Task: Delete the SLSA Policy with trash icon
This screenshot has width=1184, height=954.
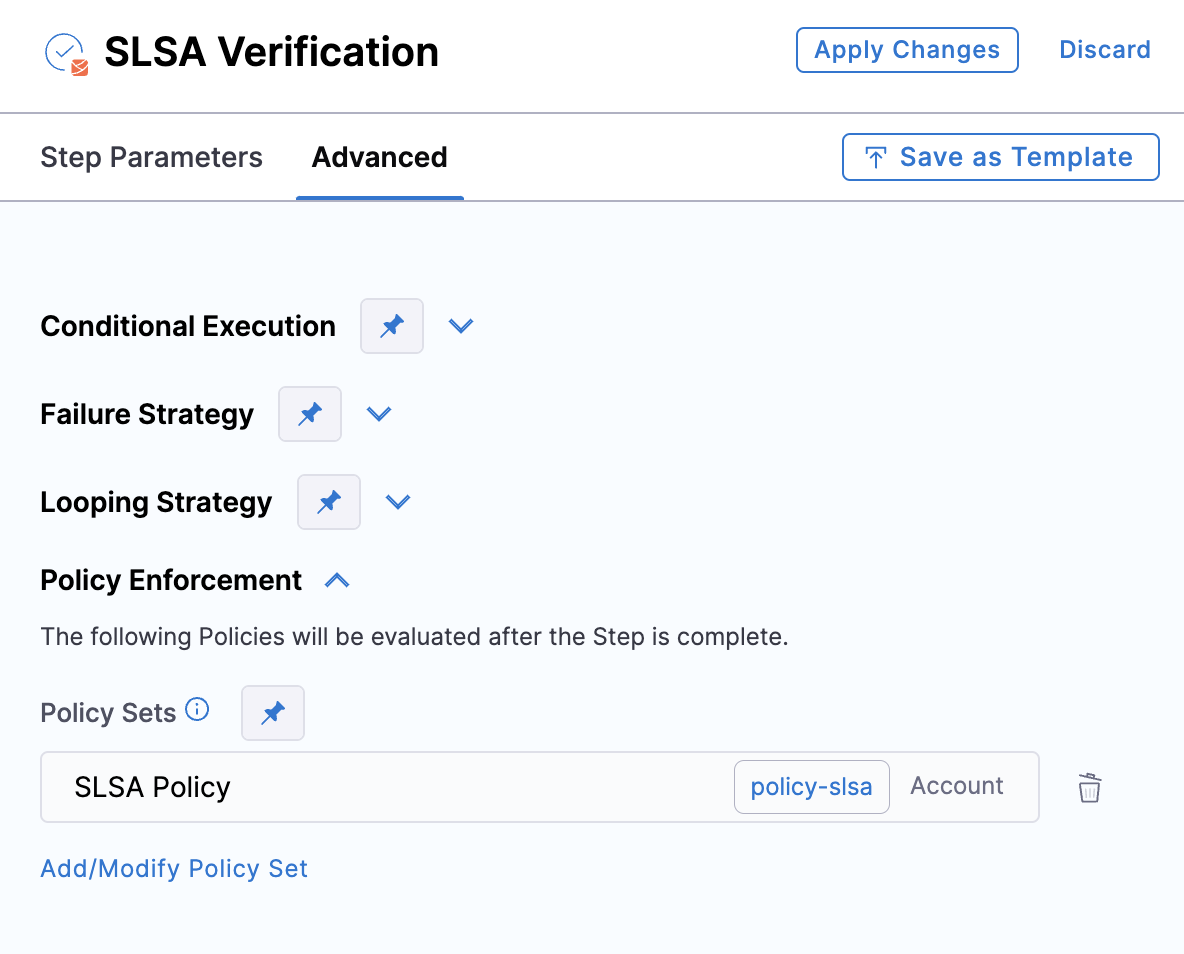Action: [1089, 788]
